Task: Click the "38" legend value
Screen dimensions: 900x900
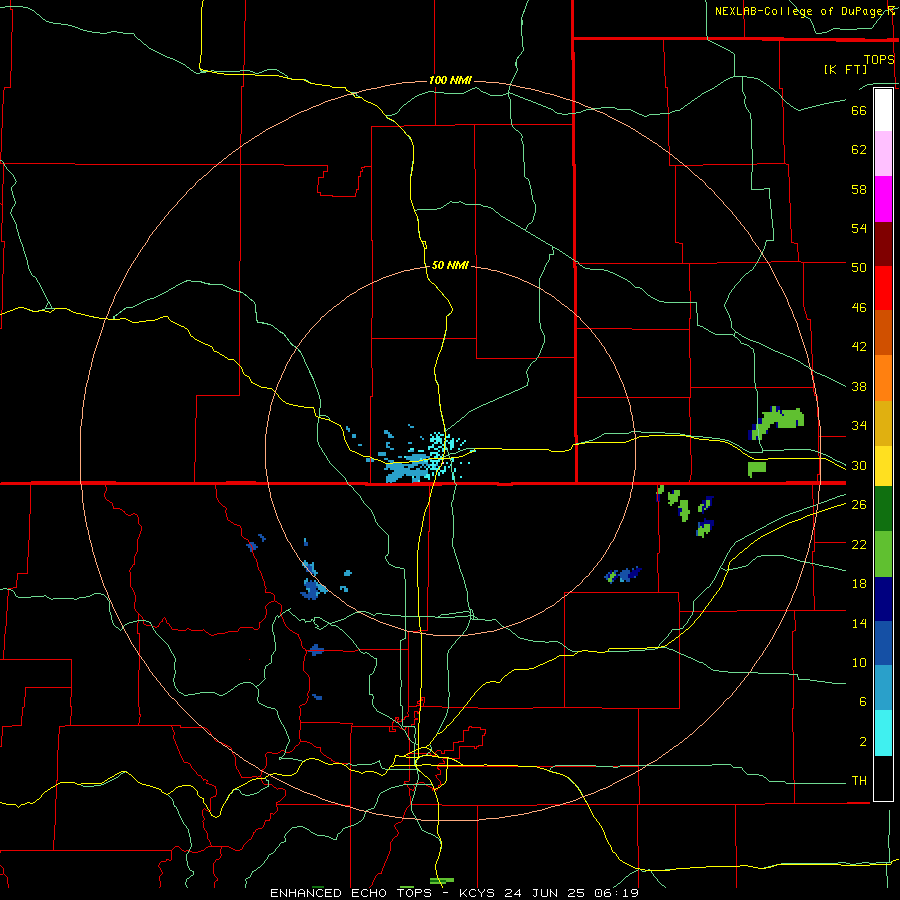Action: [x=859, y=386]
